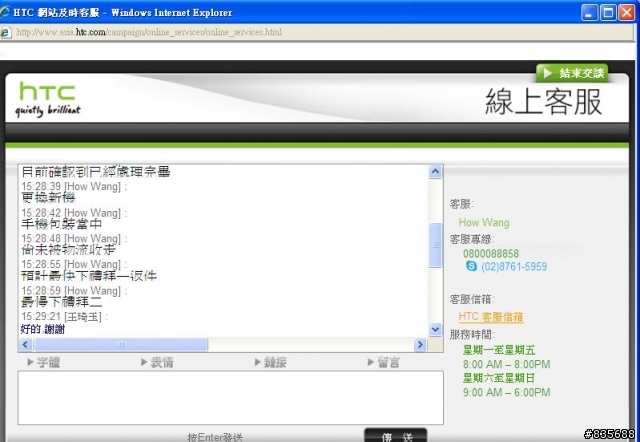640x442 pixels.
Task: Expand the 鏈接 link options
Action: [270, 362]
